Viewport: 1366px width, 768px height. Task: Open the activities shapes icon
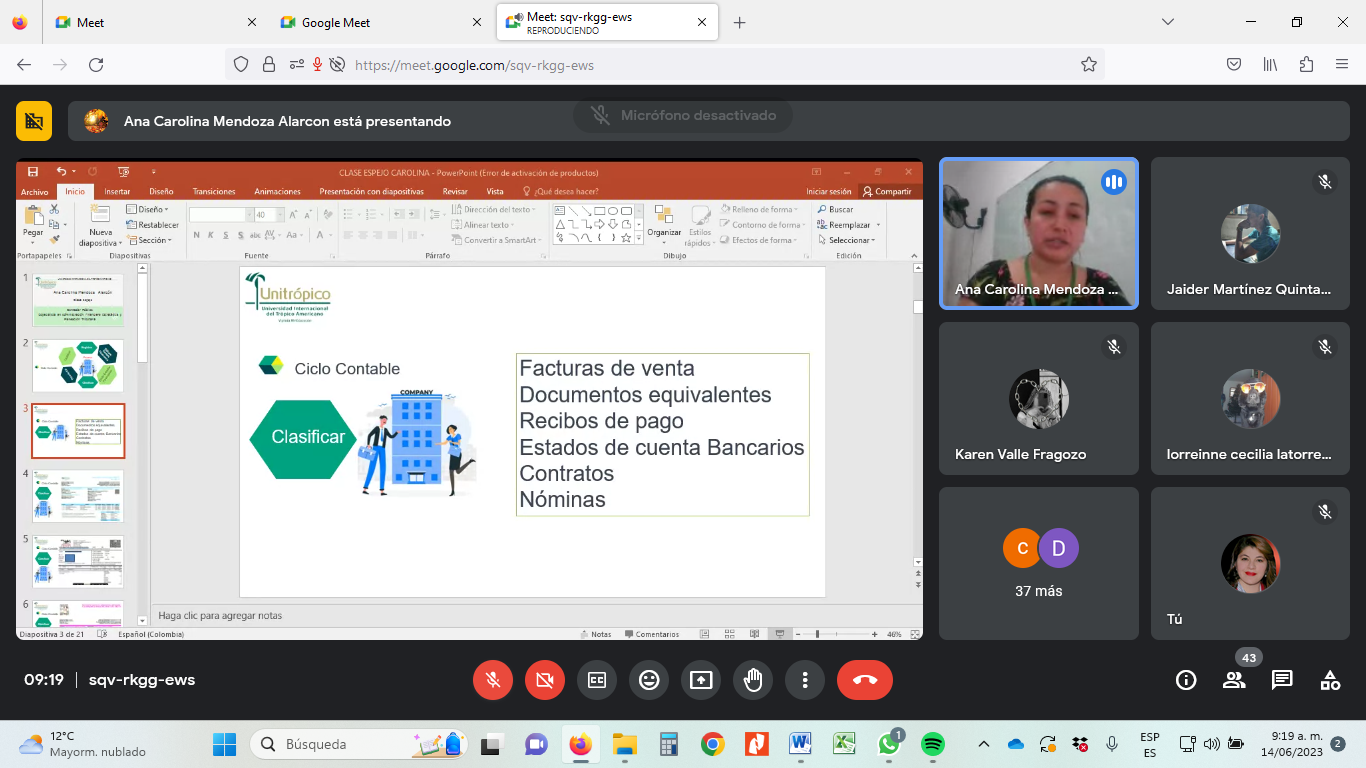pos(1330,680)
